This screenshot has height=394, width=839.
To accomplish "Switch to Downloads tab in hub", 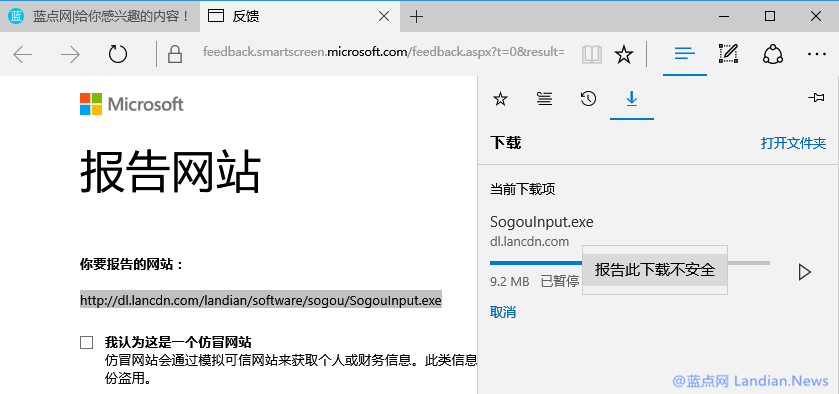I will pyautogui.click(x=632, y=98).
